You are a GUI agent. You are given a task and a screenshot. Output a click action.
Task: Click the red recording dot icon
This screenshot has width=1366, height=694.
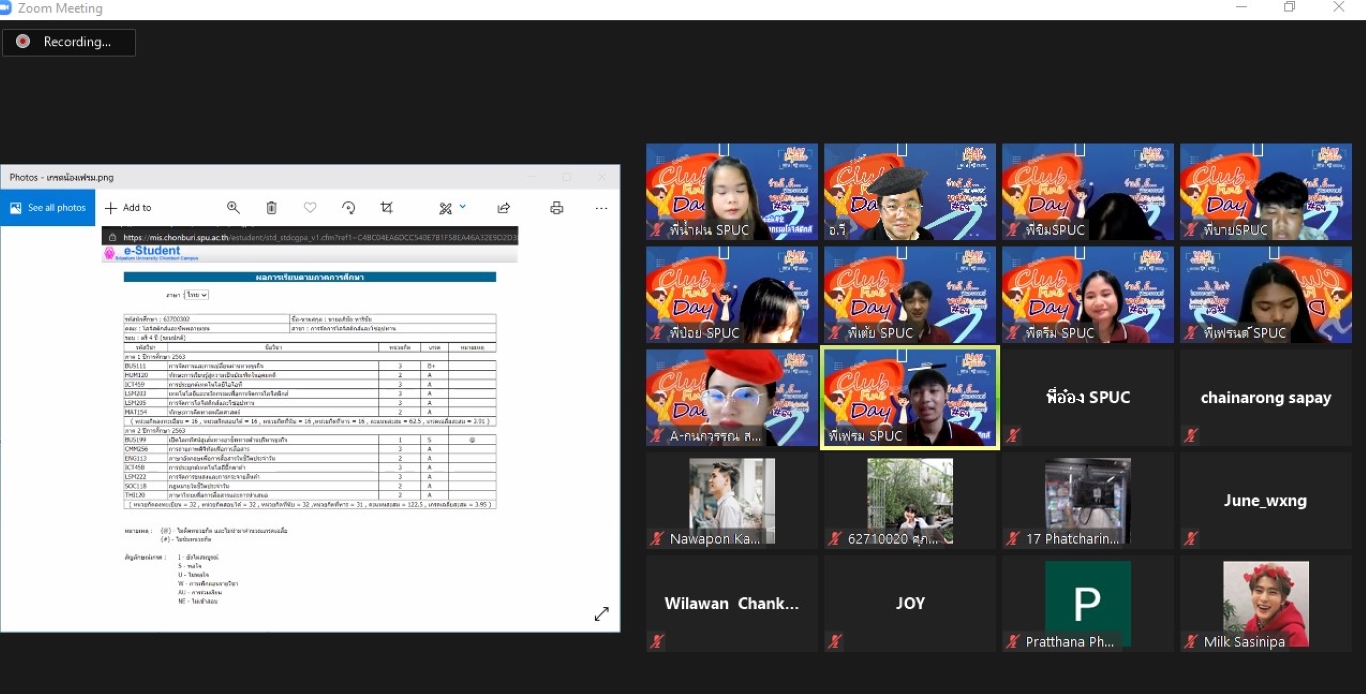[x=23, y=42]
